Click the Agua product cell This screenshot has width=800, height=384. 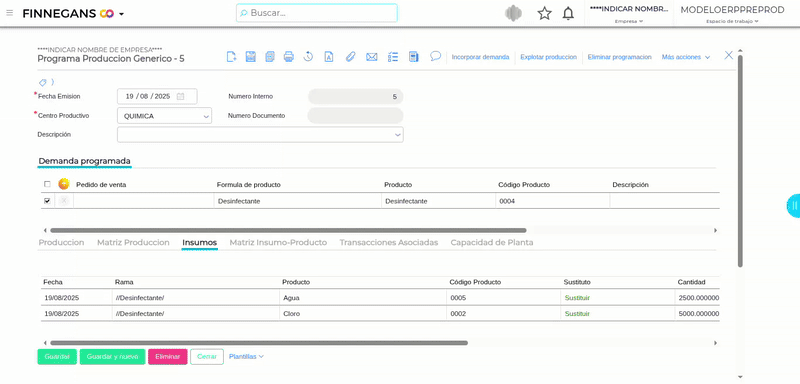click(x=363, y=298)
